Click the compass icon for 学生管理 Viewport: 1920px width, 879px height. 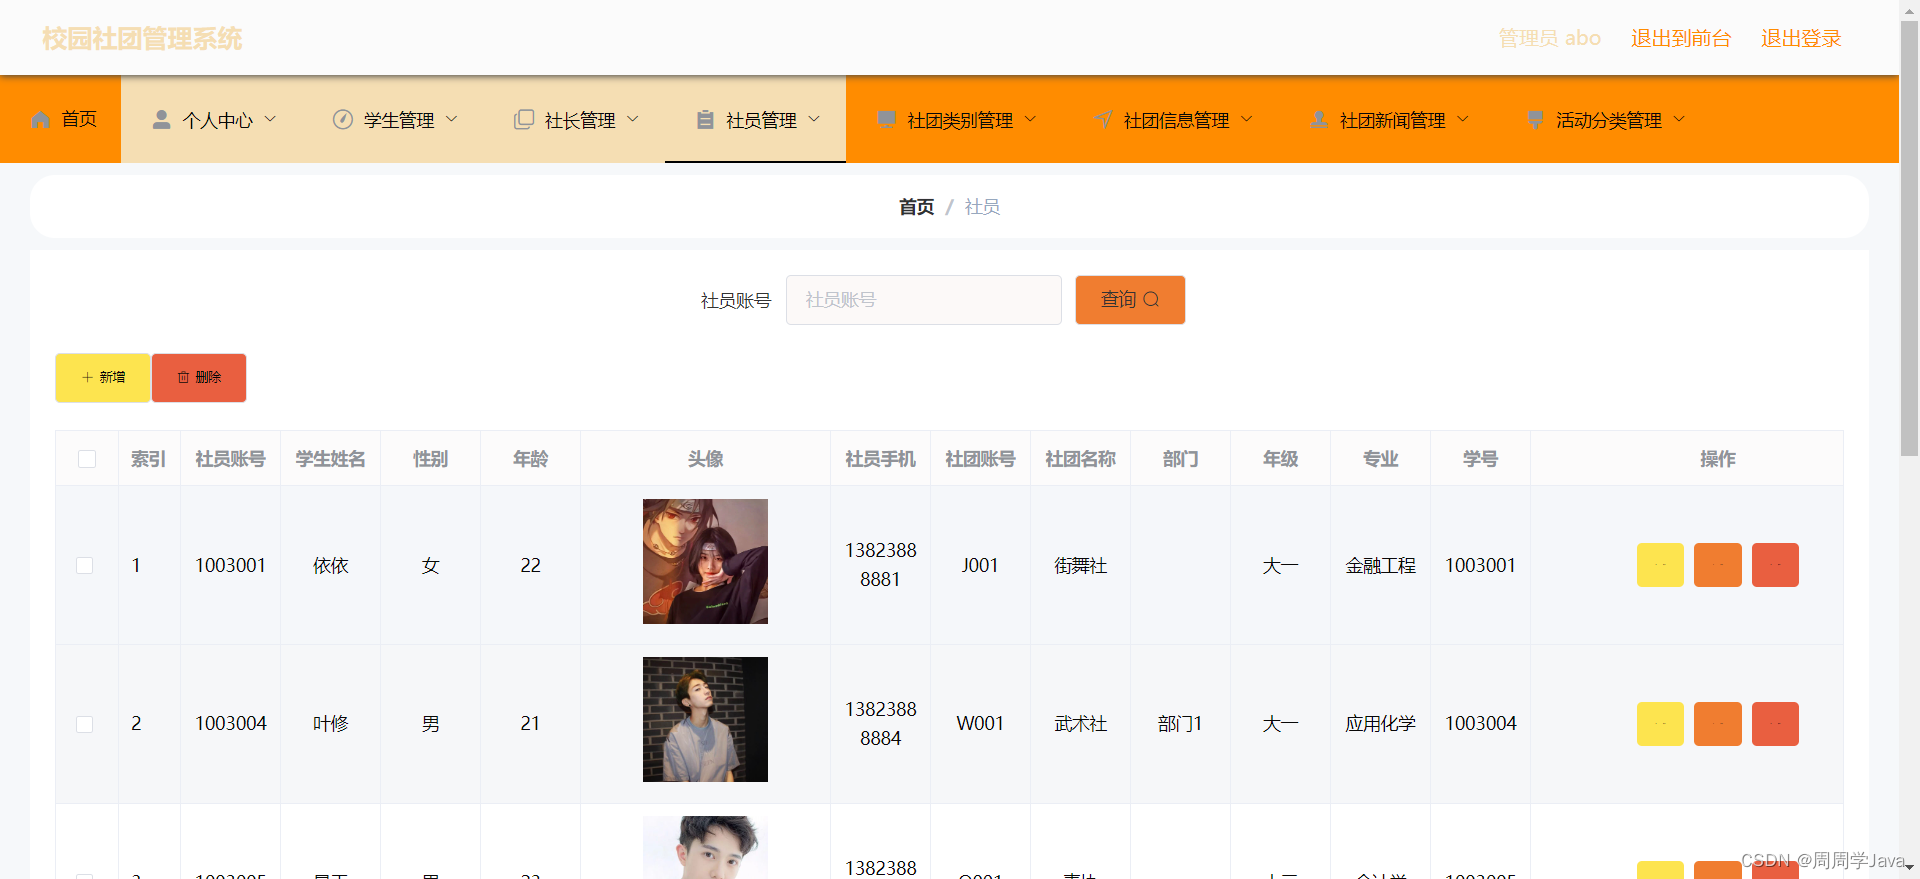pos(343,120)
